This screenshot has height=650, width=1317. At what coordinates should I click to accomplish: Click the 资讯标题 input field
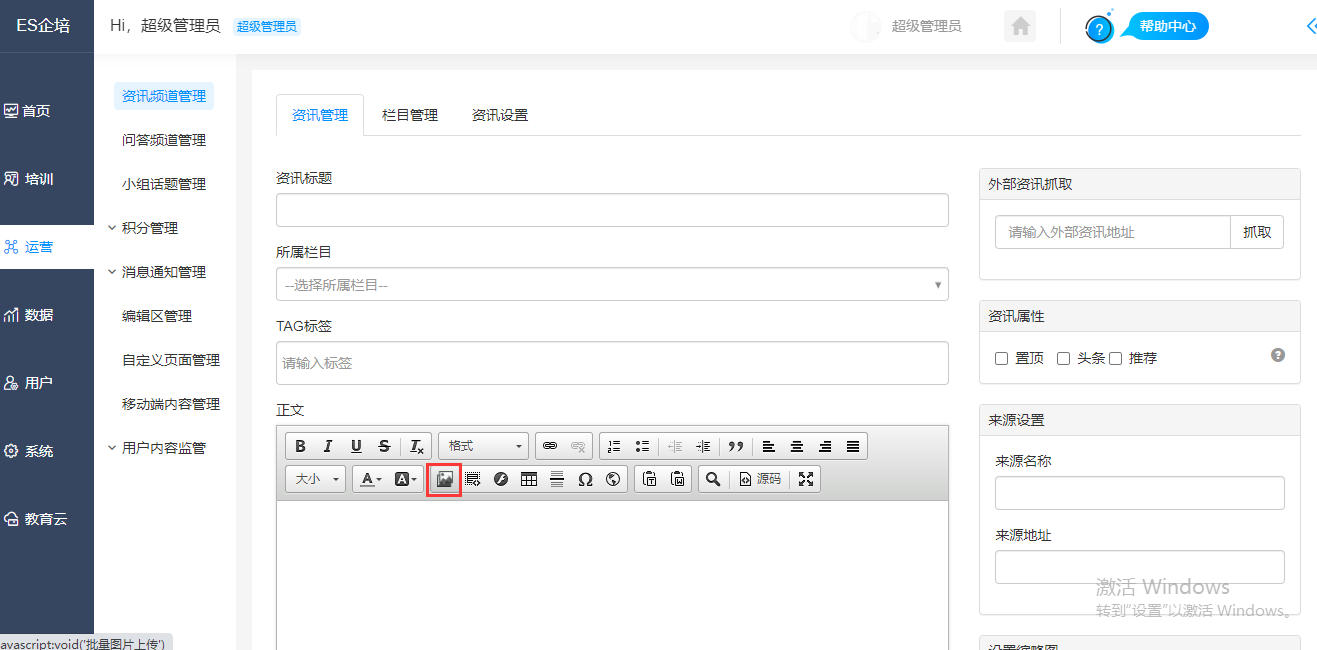[611, 211]
